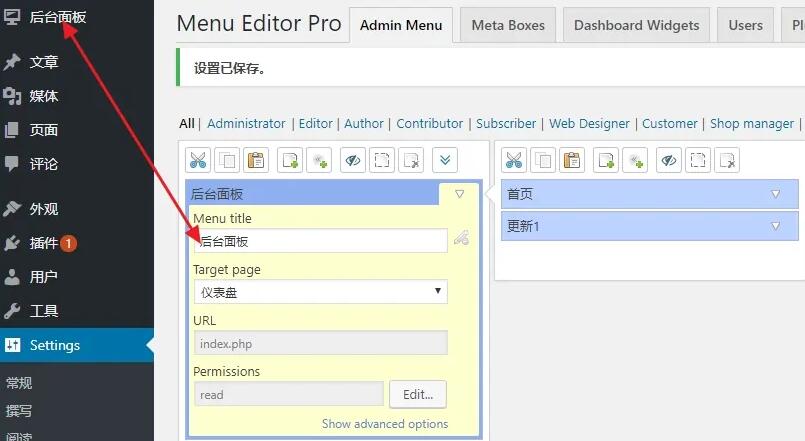The width and height of the screenshot is (805, 441).
Task: Expand second toolbar row with double chevron
Action: pyautogui.click(x=445, y=160)
